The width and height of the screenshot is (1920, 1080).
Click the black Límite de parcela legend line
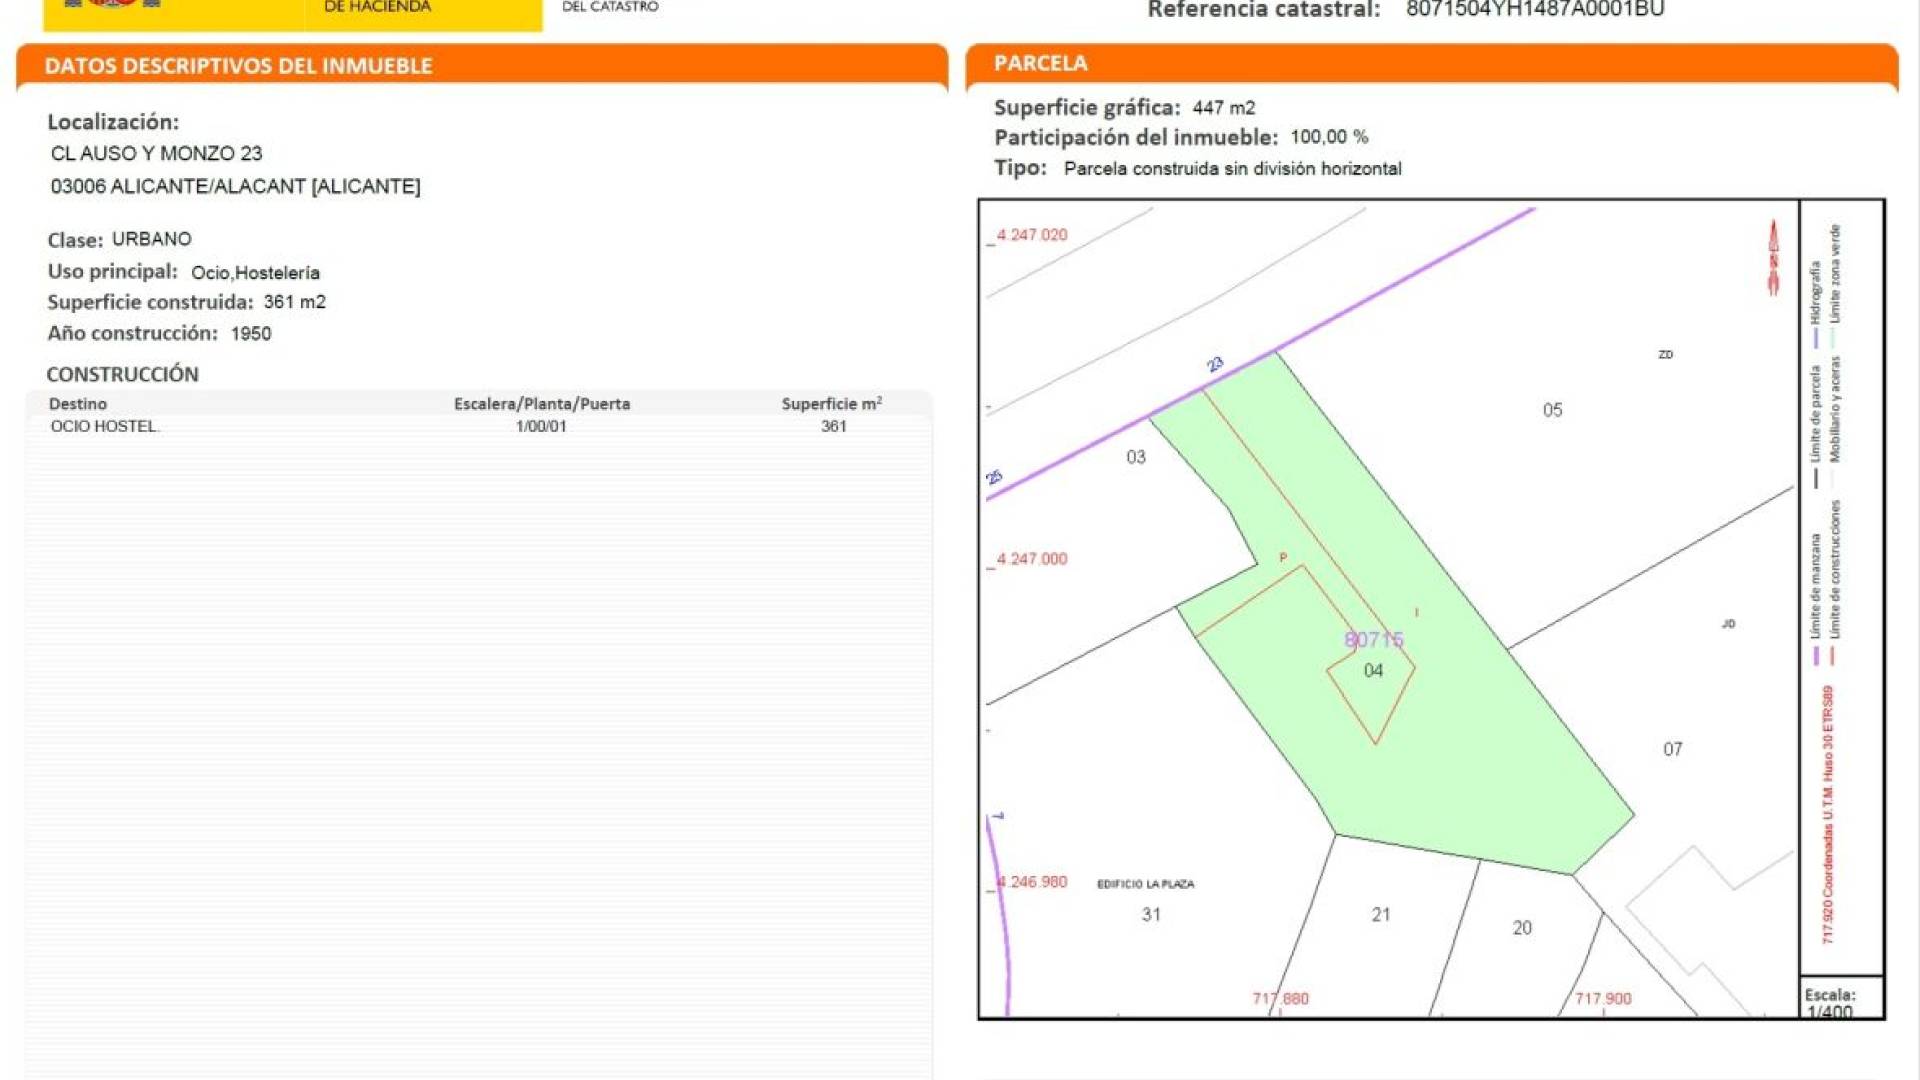tap(1816, 478)
